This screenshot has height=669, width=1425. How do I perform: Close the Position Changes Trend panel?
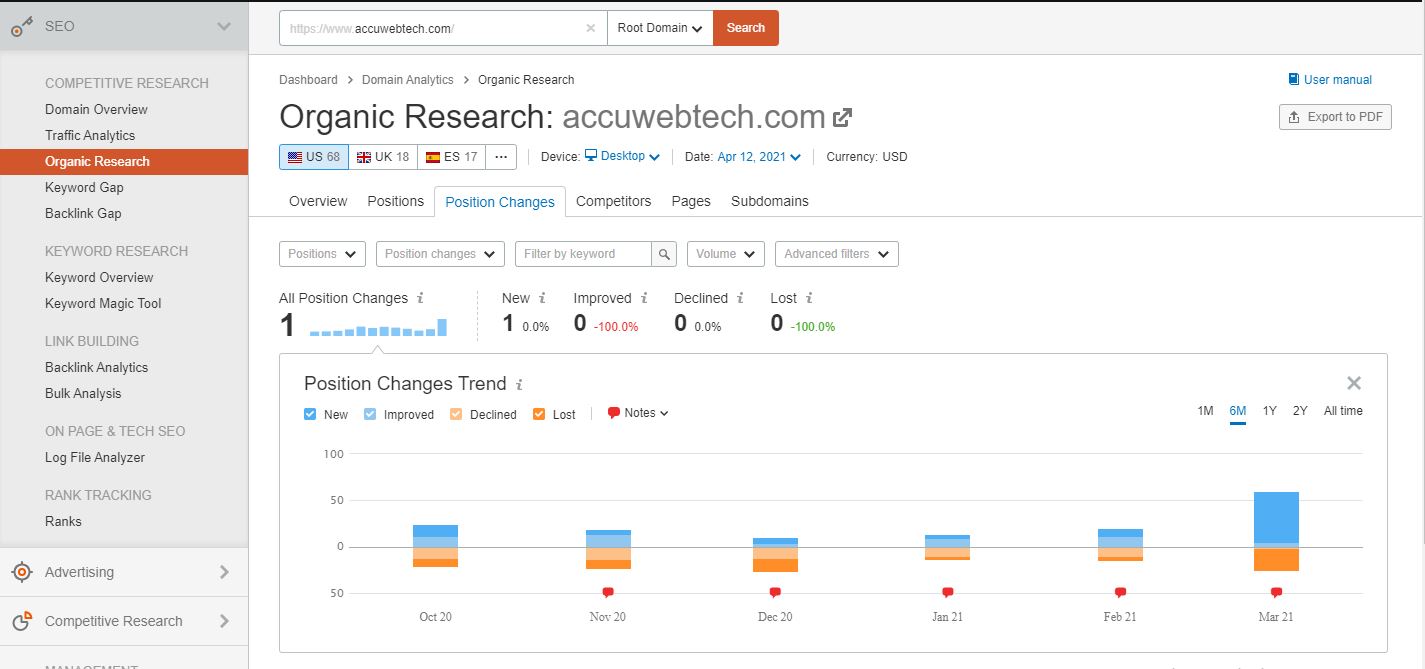coord(1354,383)
